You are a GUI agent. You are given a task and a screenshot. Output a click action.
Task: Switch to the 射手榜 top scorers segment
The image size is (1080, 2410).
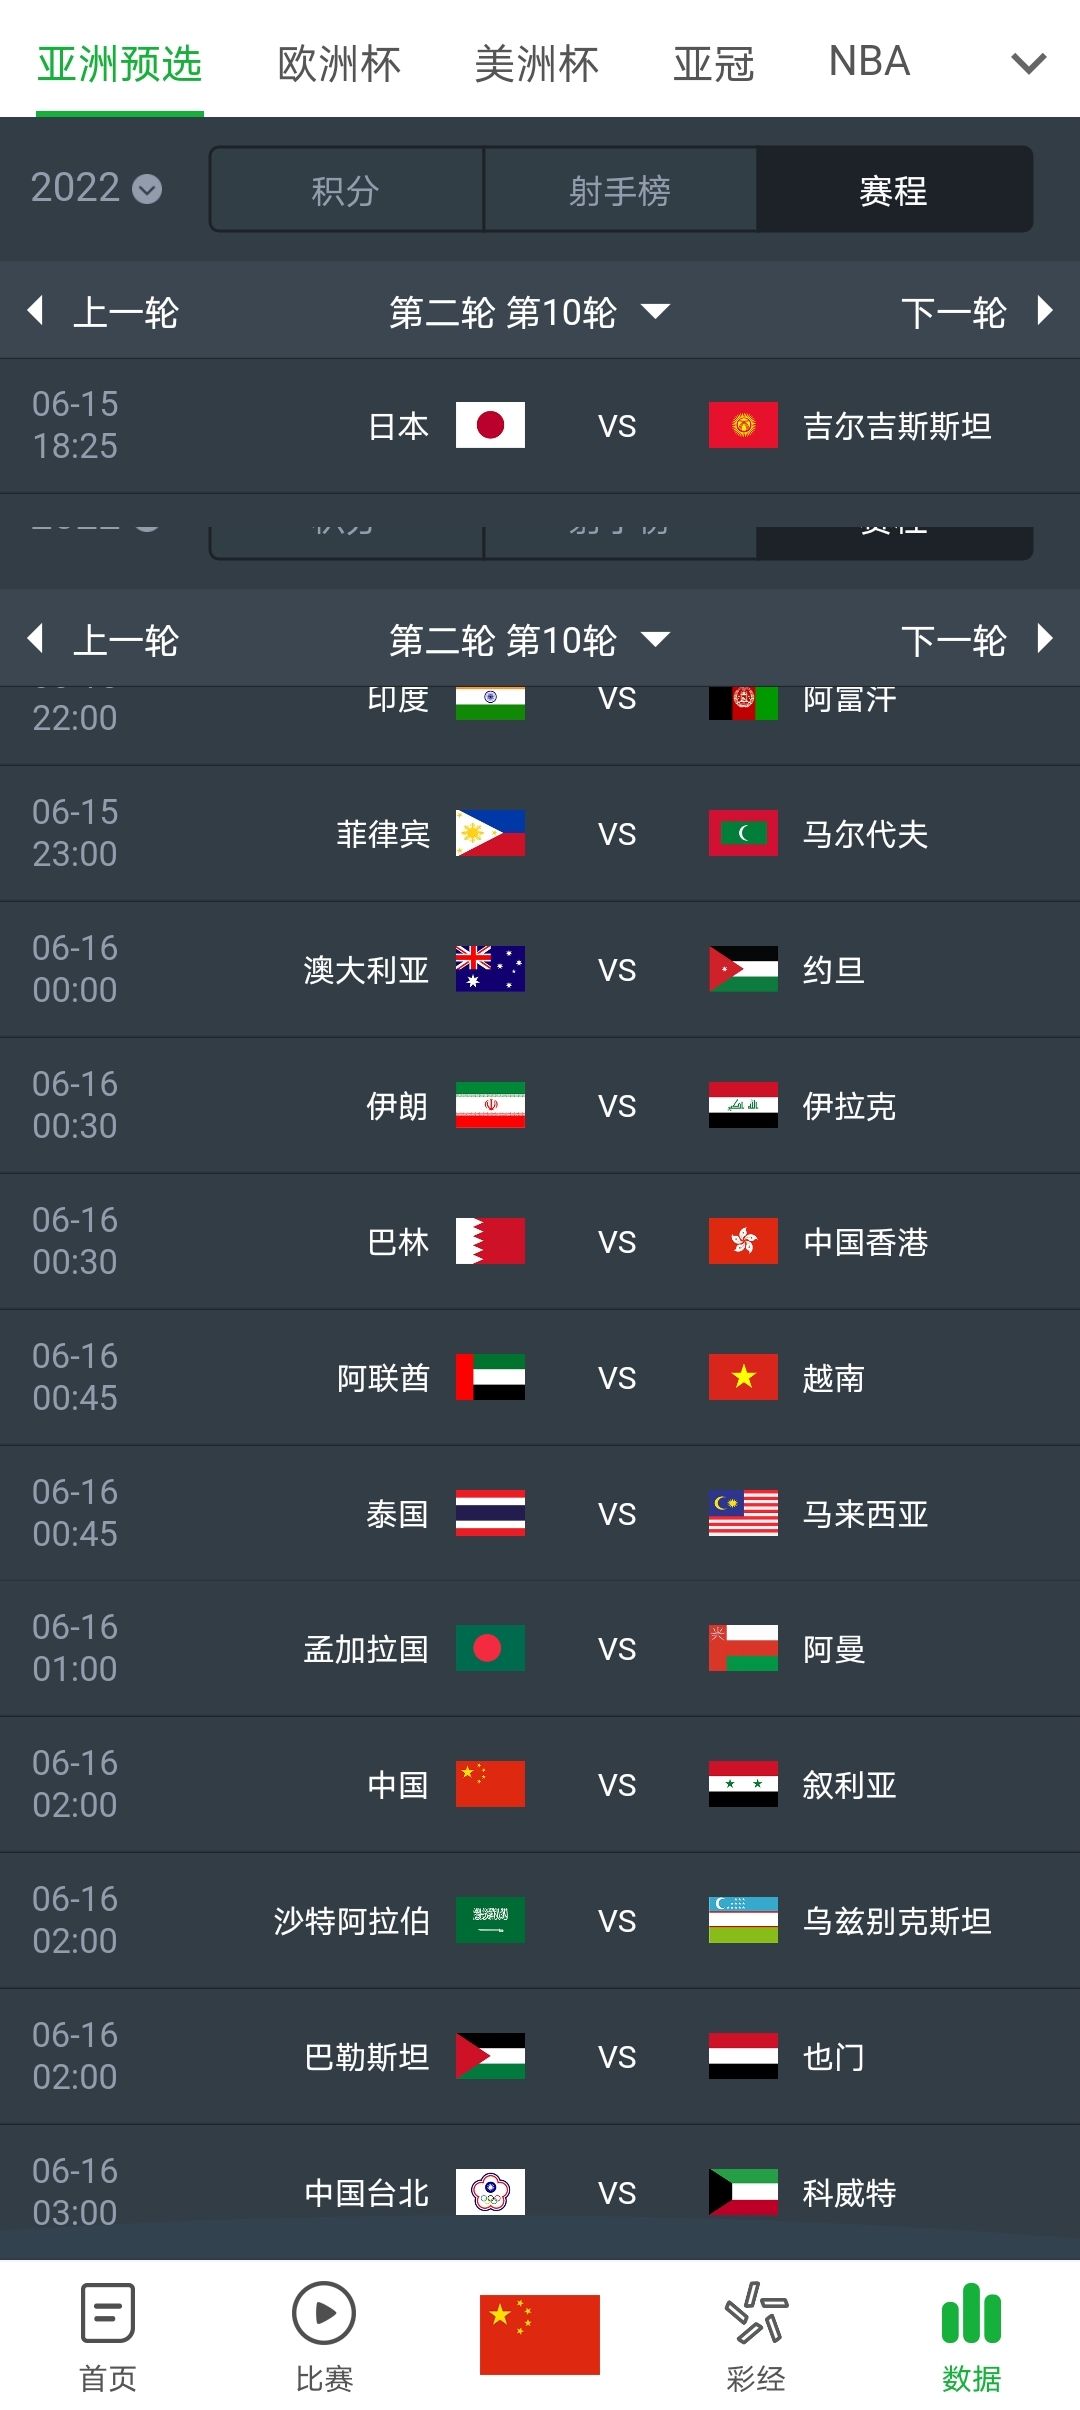(620, 190)
